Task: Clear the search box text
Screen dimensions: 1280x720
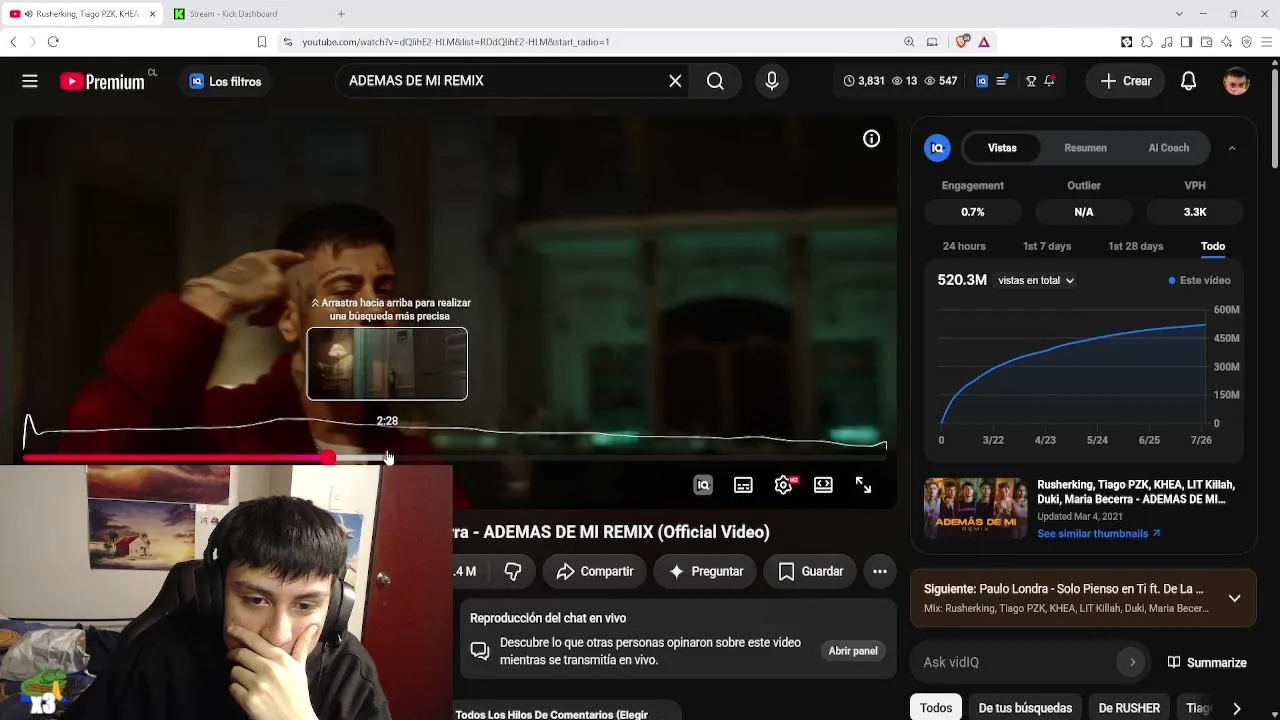Action: click(x=675, y=81)
